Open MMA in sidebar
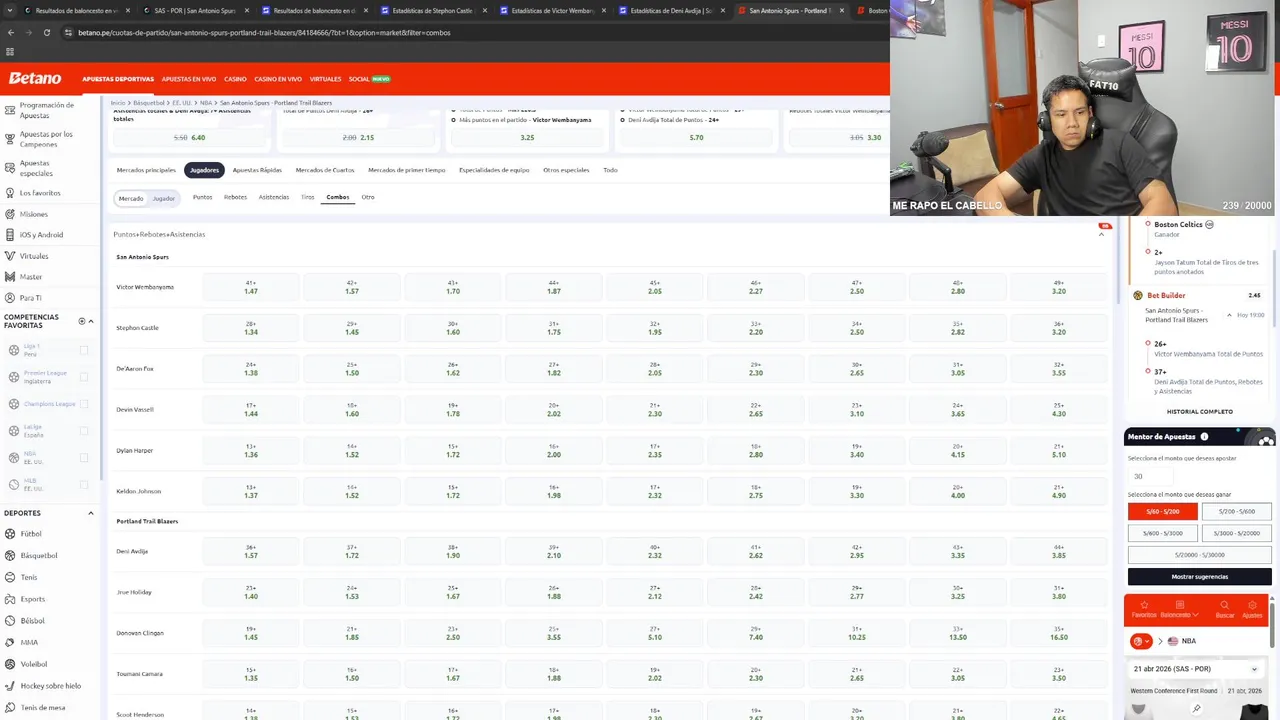The image size is (1280, 720). click(x=29, y=642)
